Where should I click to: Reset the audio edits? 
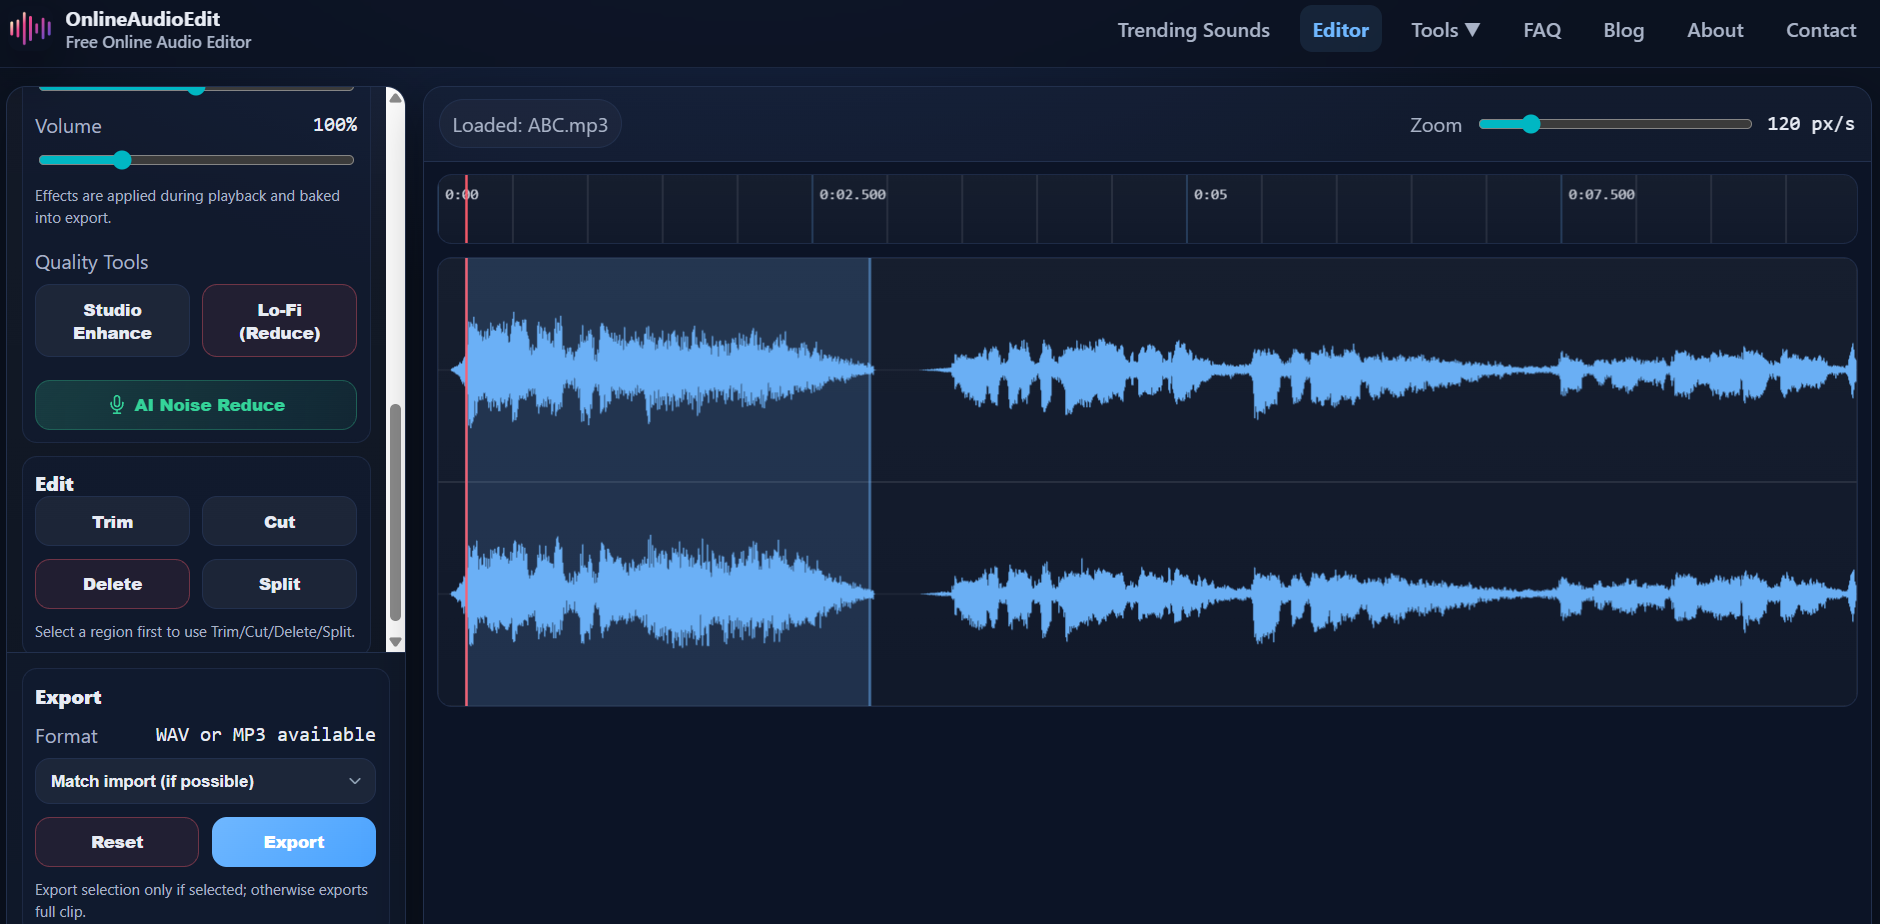click(x=117, y=842)
